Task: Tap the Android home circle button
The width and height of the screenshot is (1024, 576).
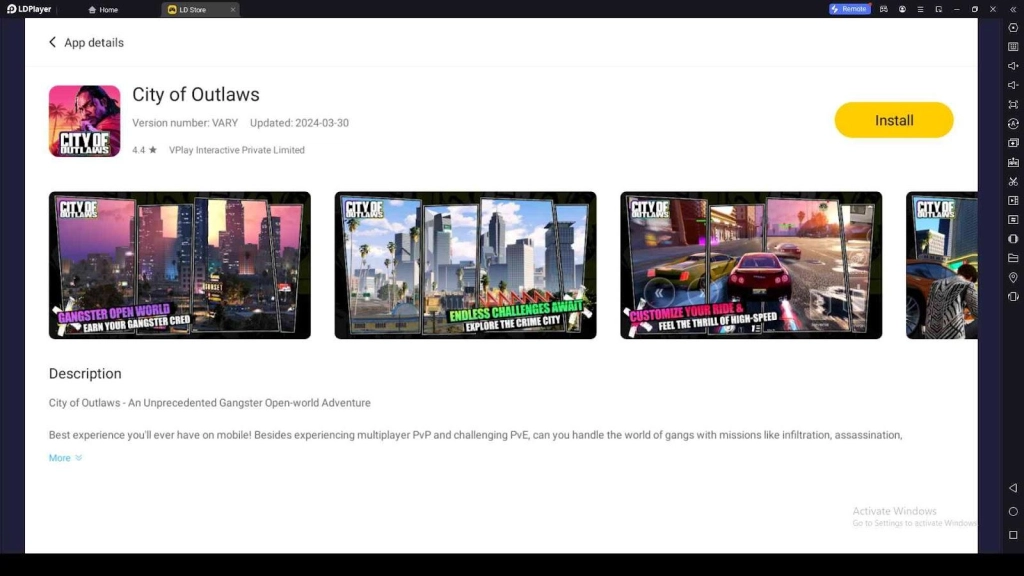Action: [x=1013, y=511]
